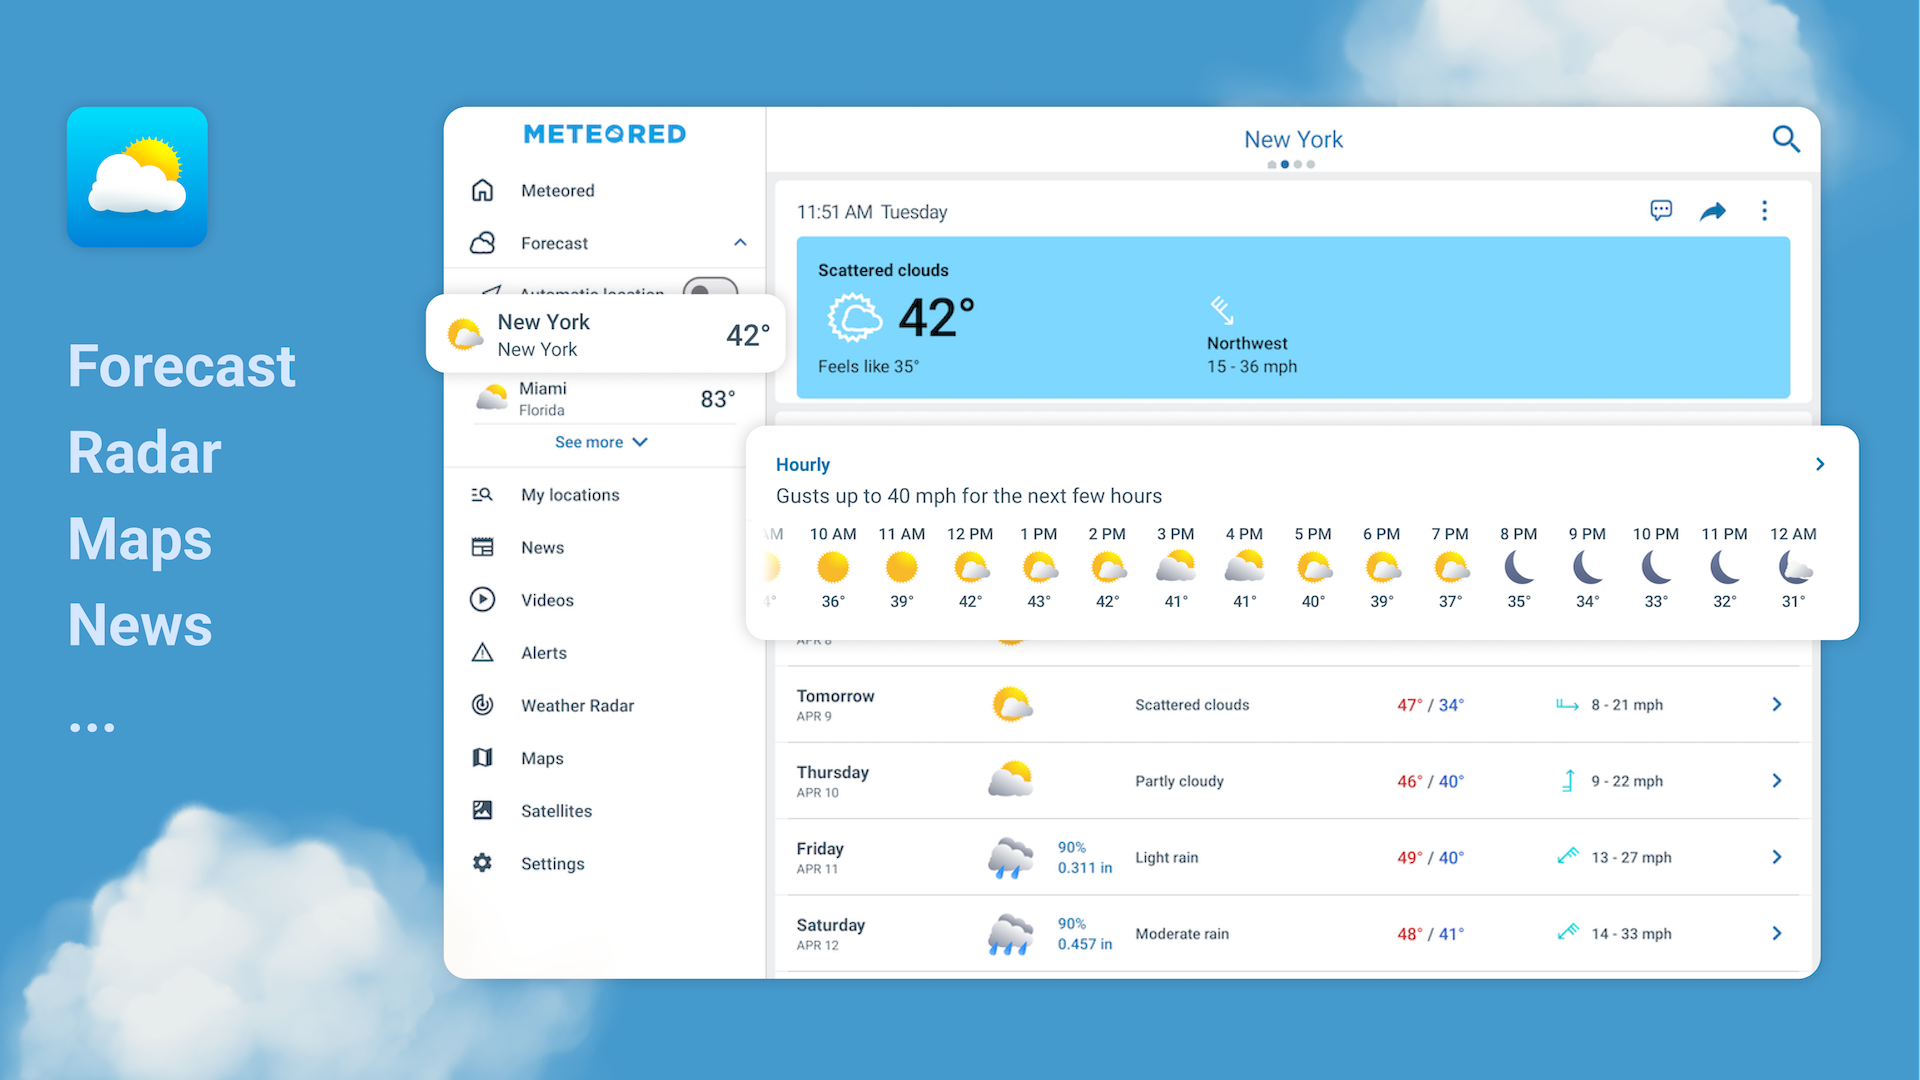Viewport: 1920px width, 1080px height.
Task: Select My locations in the sidebar
Action: click(x=570, y=495)
